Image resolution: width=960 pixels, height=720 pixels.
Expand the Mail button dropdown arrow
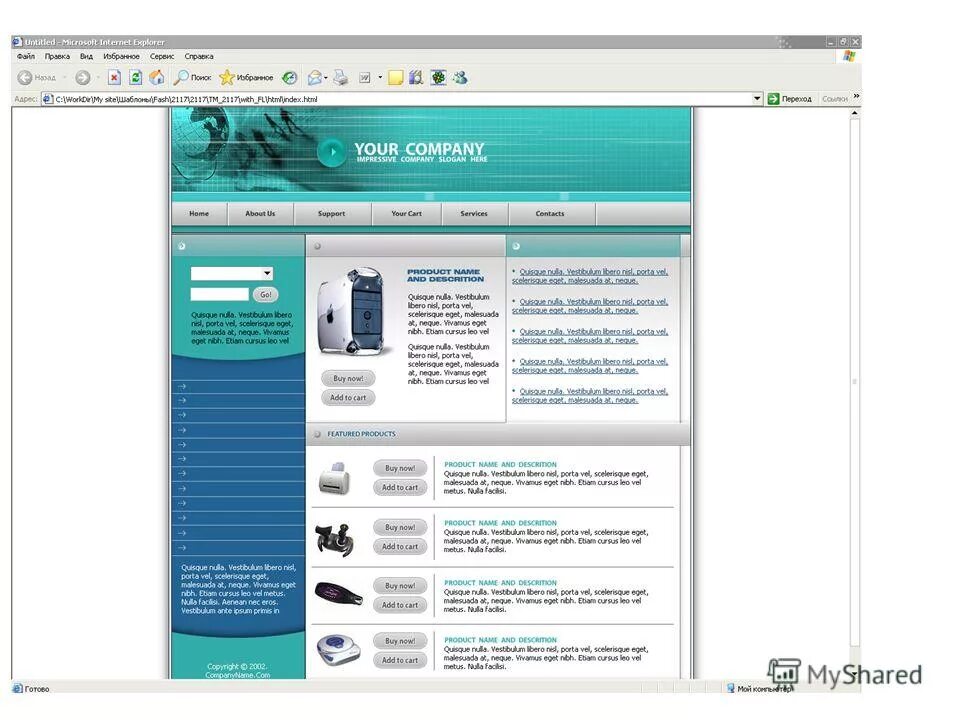(x=326, y=78)
